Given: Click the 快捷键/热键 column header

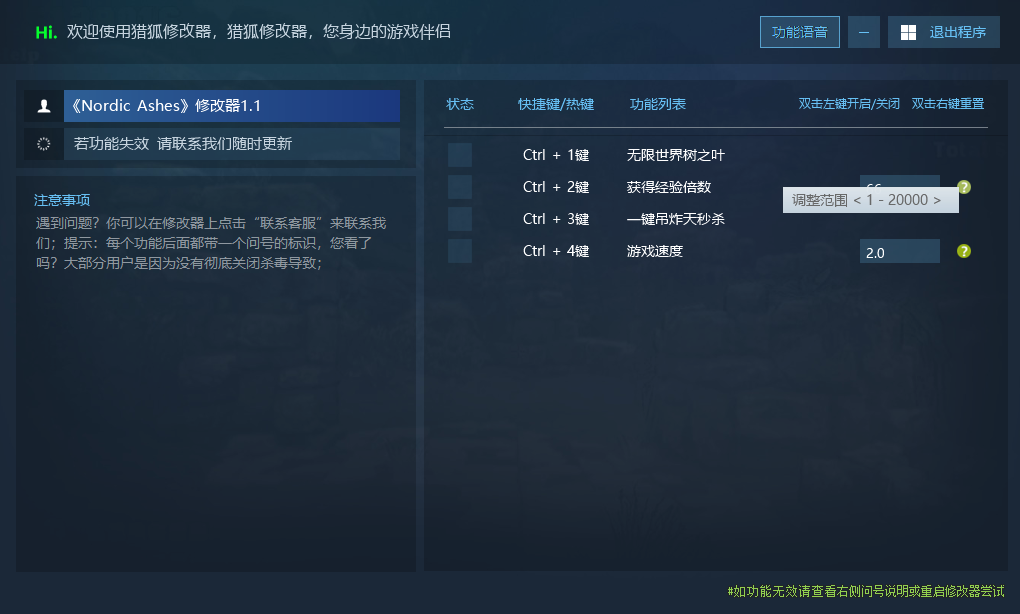Looking at the screenshot, I should pyautogui.click(x=556, y=104).
